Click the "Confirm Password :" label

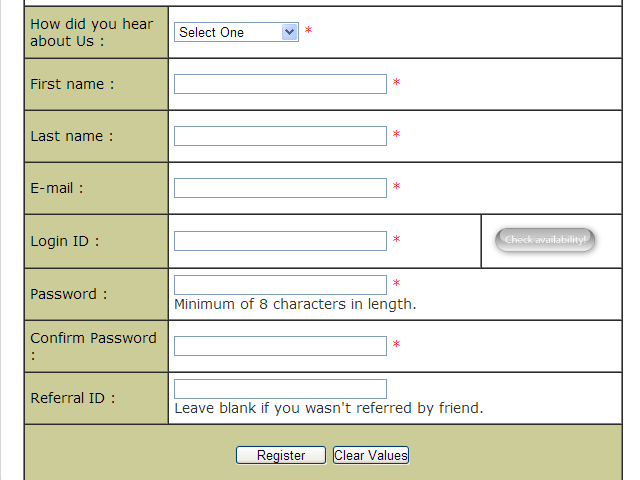click(x=93, y=338)
